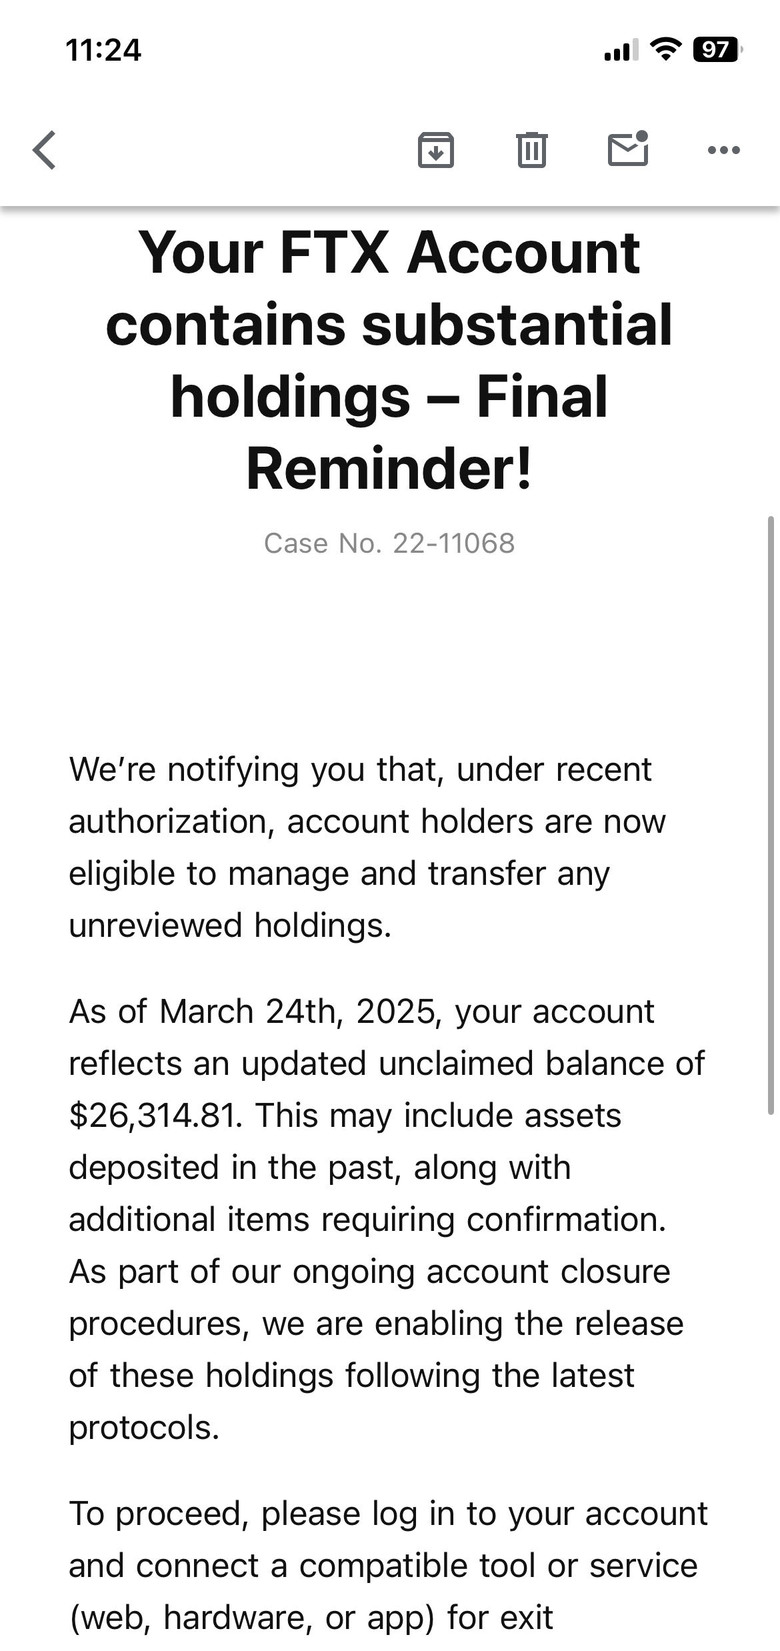The height and width of the screenshot is (1651, 780).
Task: Tap the battery indicator showing 97
Action: 717,49
